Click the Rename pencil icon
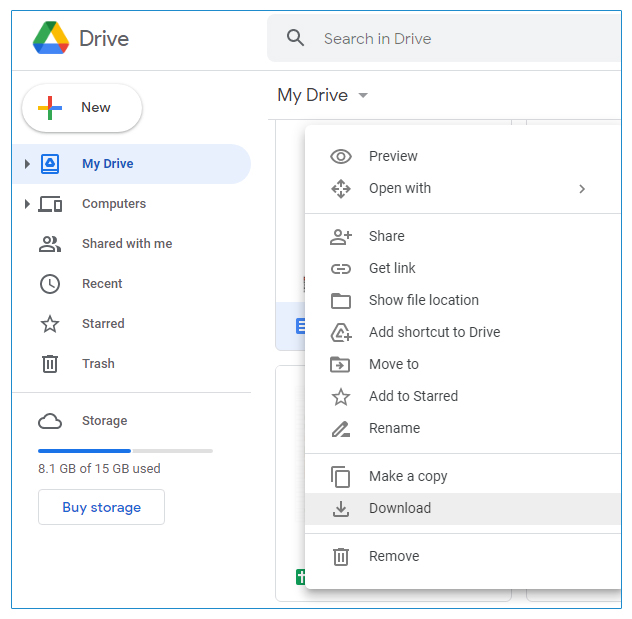The height and width of the screenshot is (619, 632). [x=341, y=429]
